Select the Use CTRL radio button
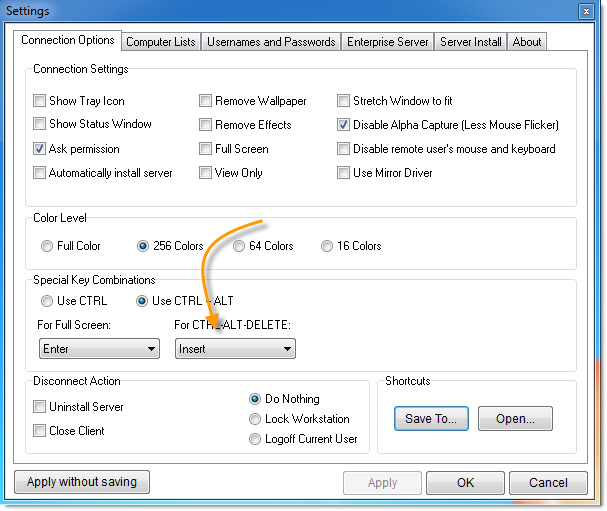The height and width of the screenshot is (511, 607). coord(47,301)
